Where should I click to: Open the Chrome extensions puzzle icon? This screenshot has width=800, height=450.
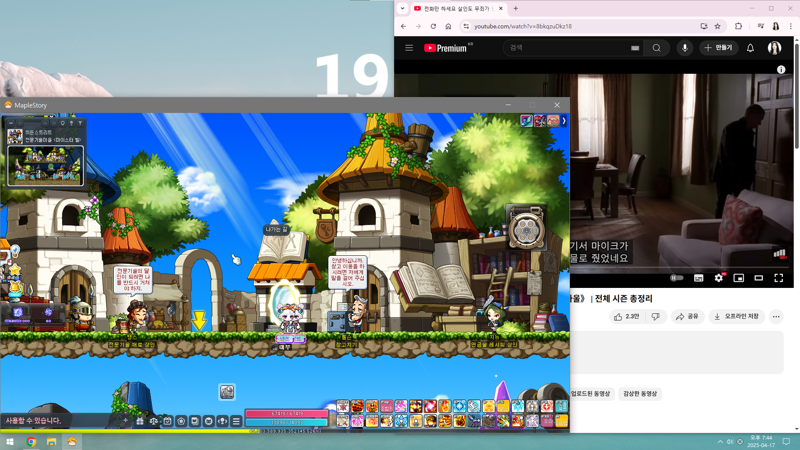pyautogui.click(x=738, y=27)
